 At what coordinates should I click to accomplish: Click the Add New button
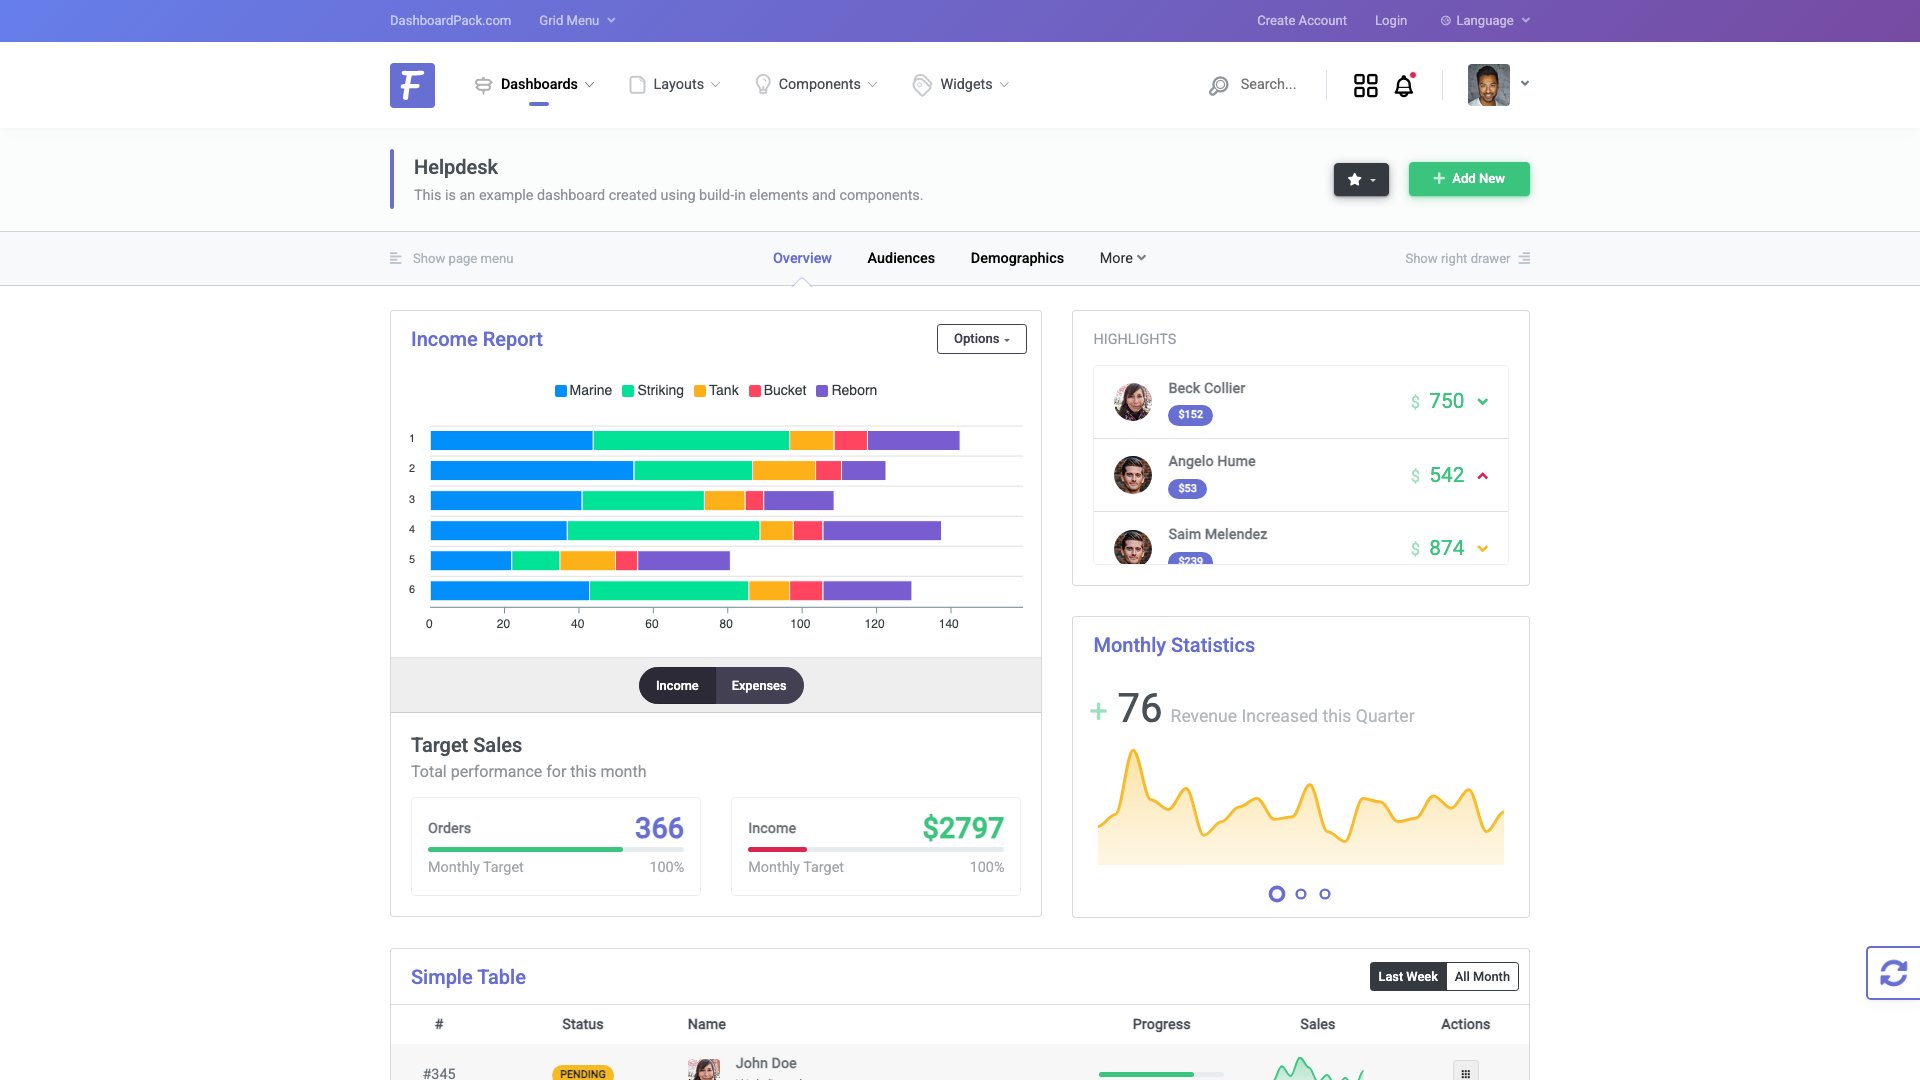point(1469,179)
